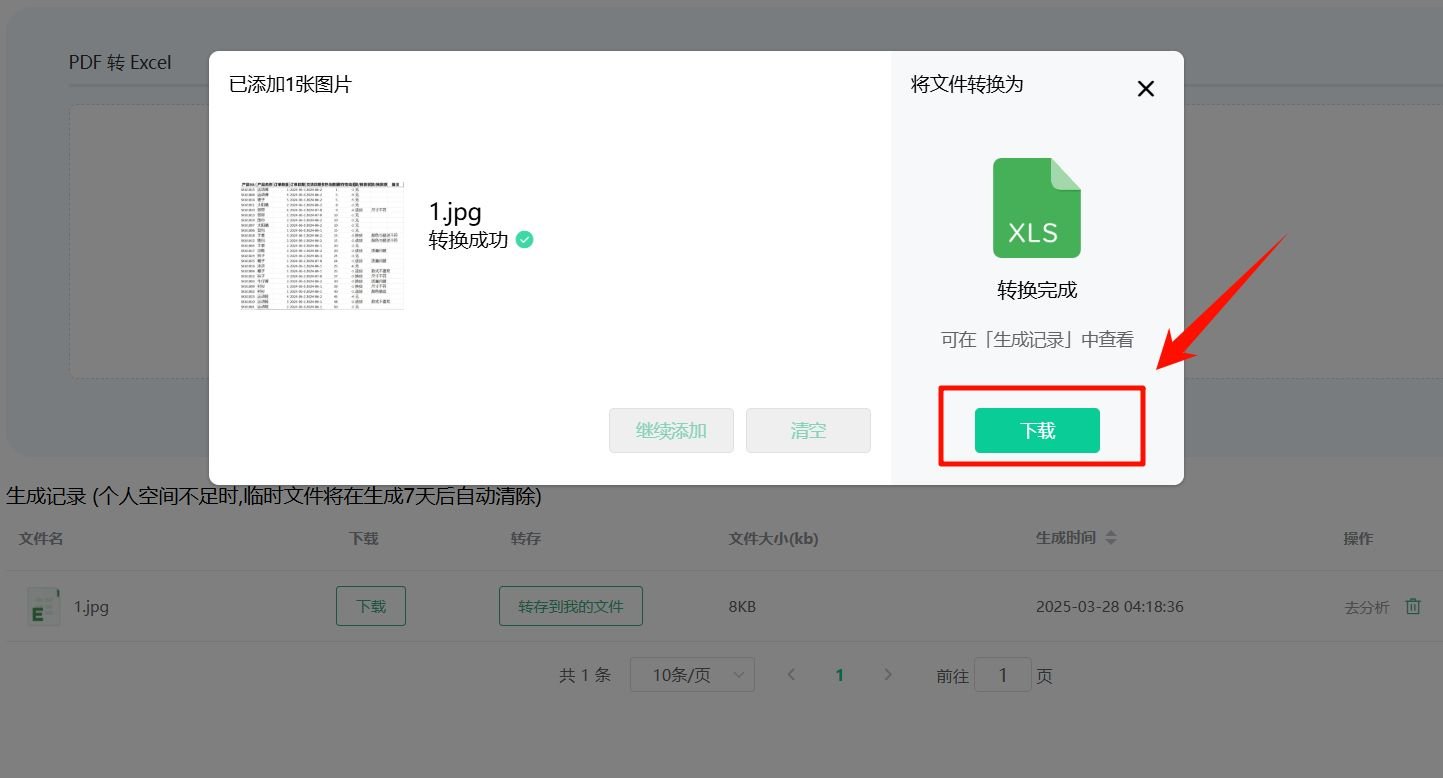Click the Excel file icon beside 1.jpg record

point(42,605)
